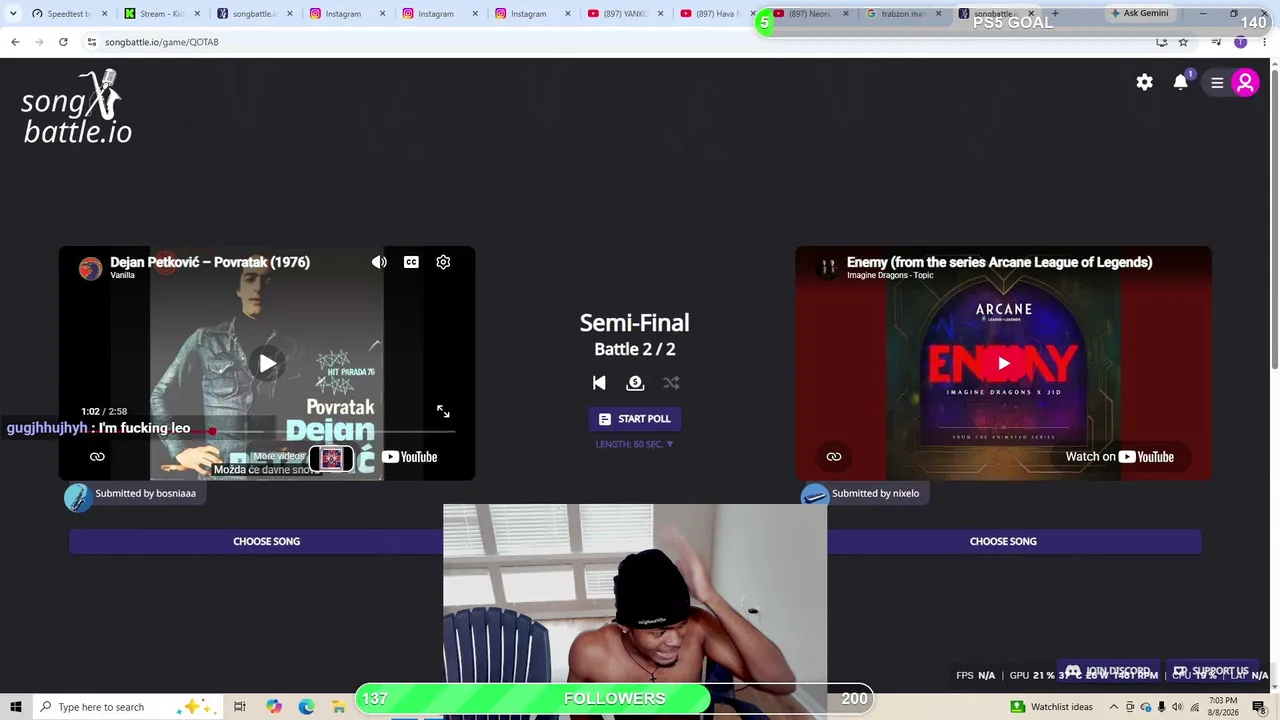Go to the songbattle.io logo home
This screenshot has width=1280, height=720.
[77, 107]
